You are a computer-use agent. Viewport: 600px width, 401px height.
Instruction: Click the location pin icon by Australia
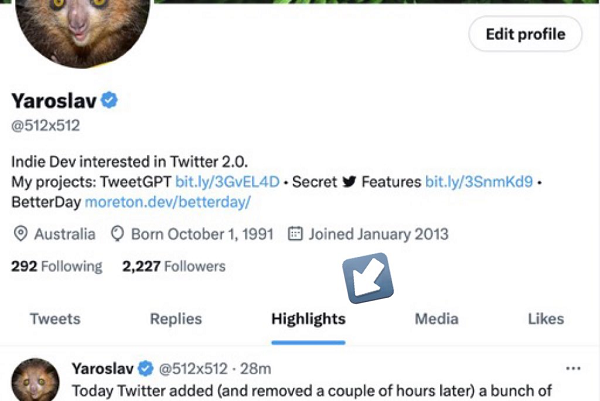[x=21, y=234]
